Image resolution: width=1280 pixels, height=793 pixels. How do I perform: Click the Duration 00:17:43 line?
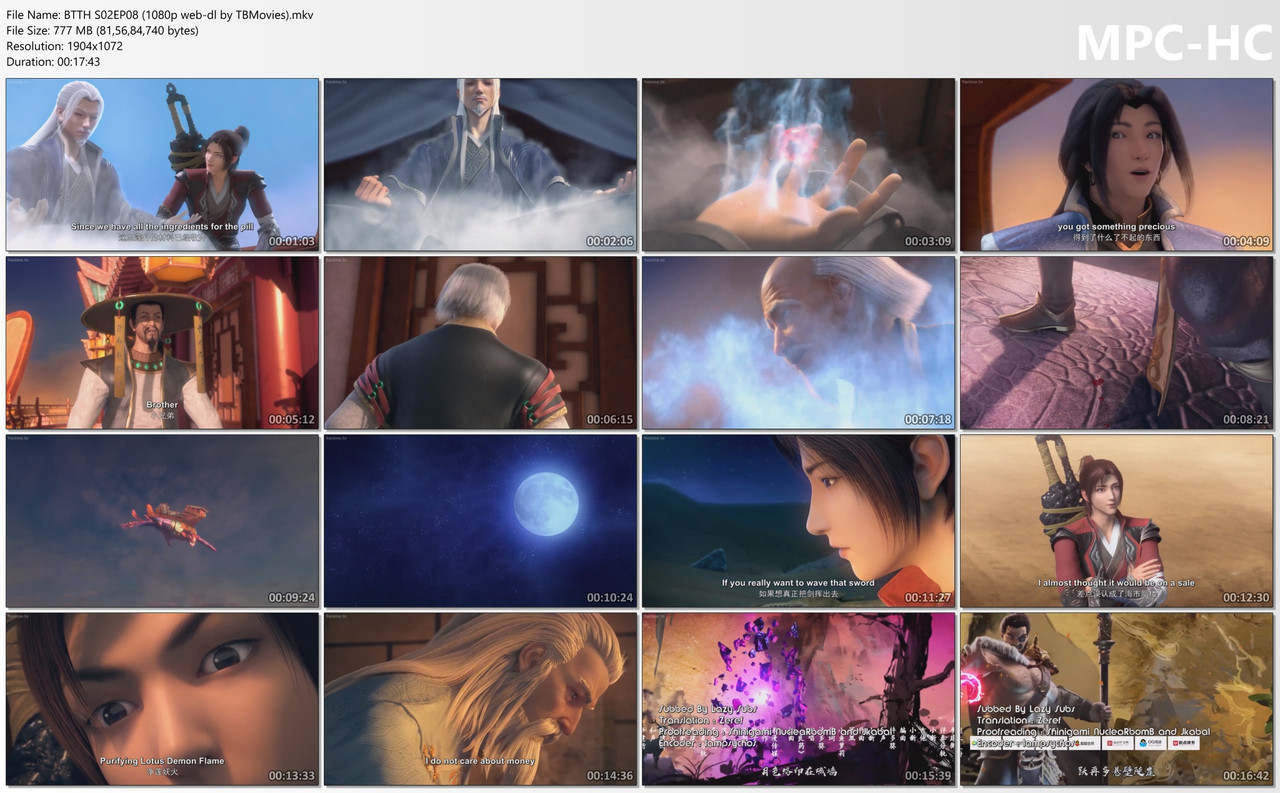53,62
